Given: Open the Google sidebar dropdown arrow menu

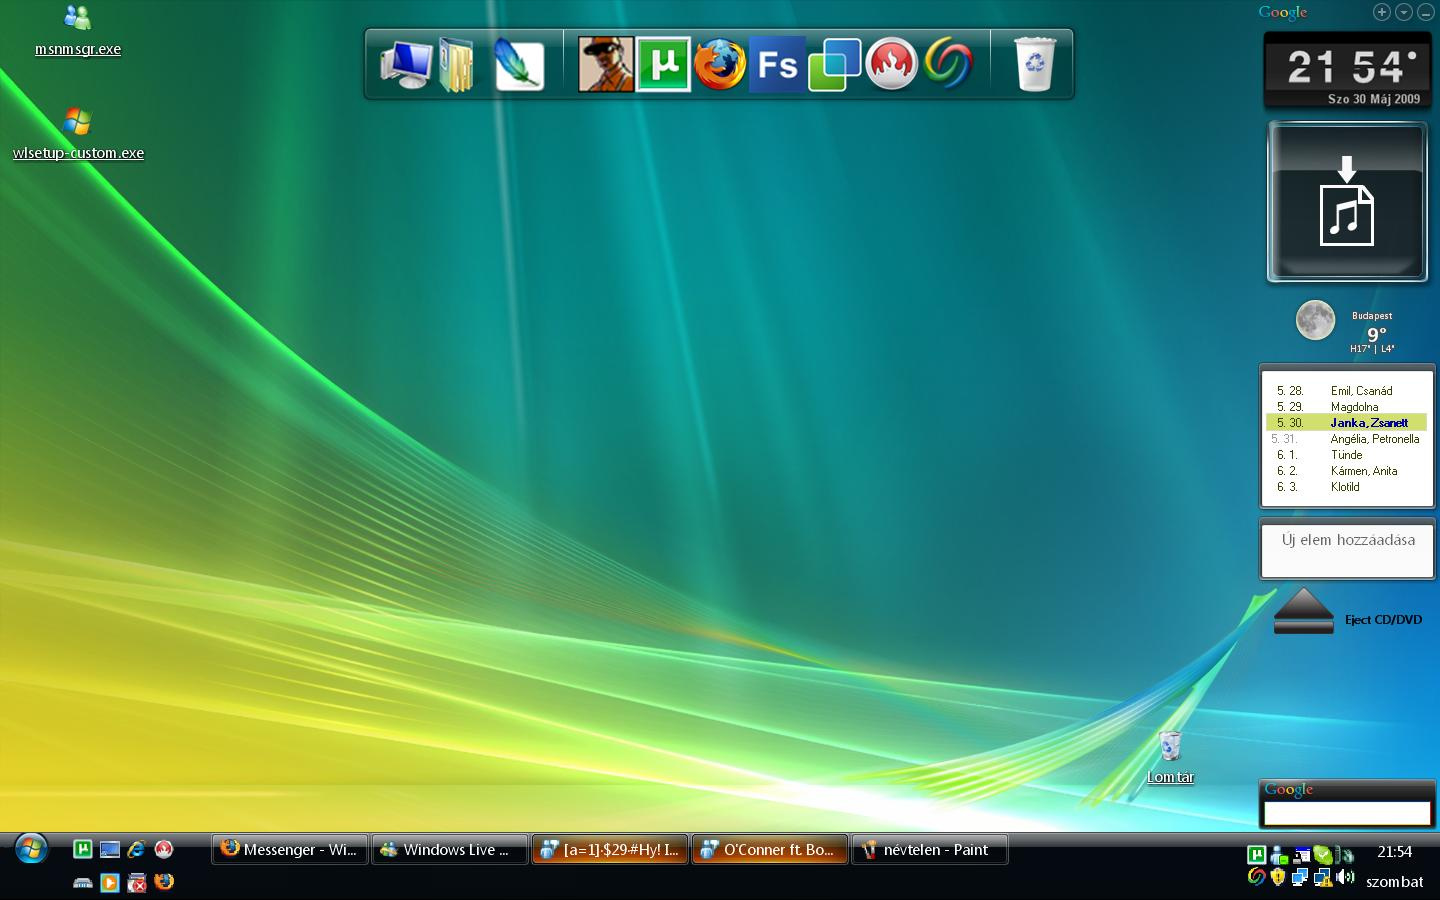Looking at the screenshot, I should [x=1403, y=12].
